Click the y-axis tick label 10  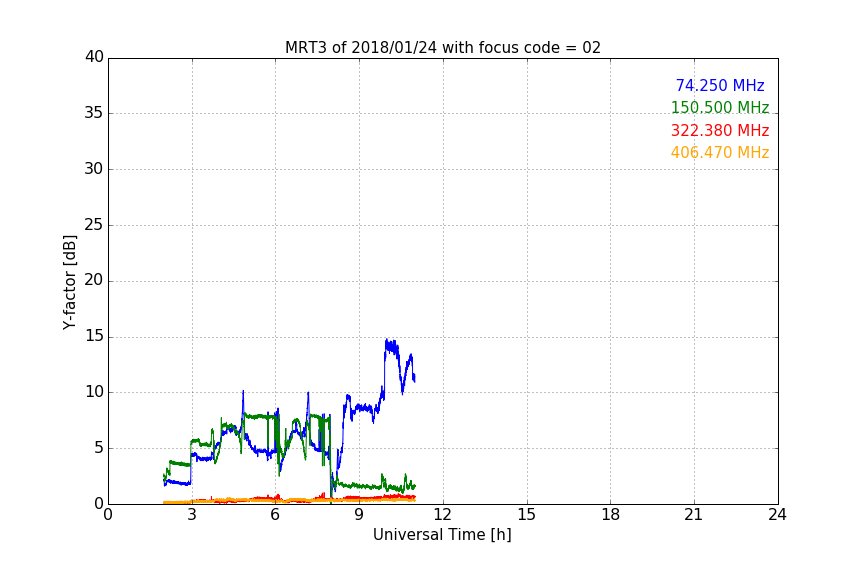pyautogui.click(x=94, y=392)
